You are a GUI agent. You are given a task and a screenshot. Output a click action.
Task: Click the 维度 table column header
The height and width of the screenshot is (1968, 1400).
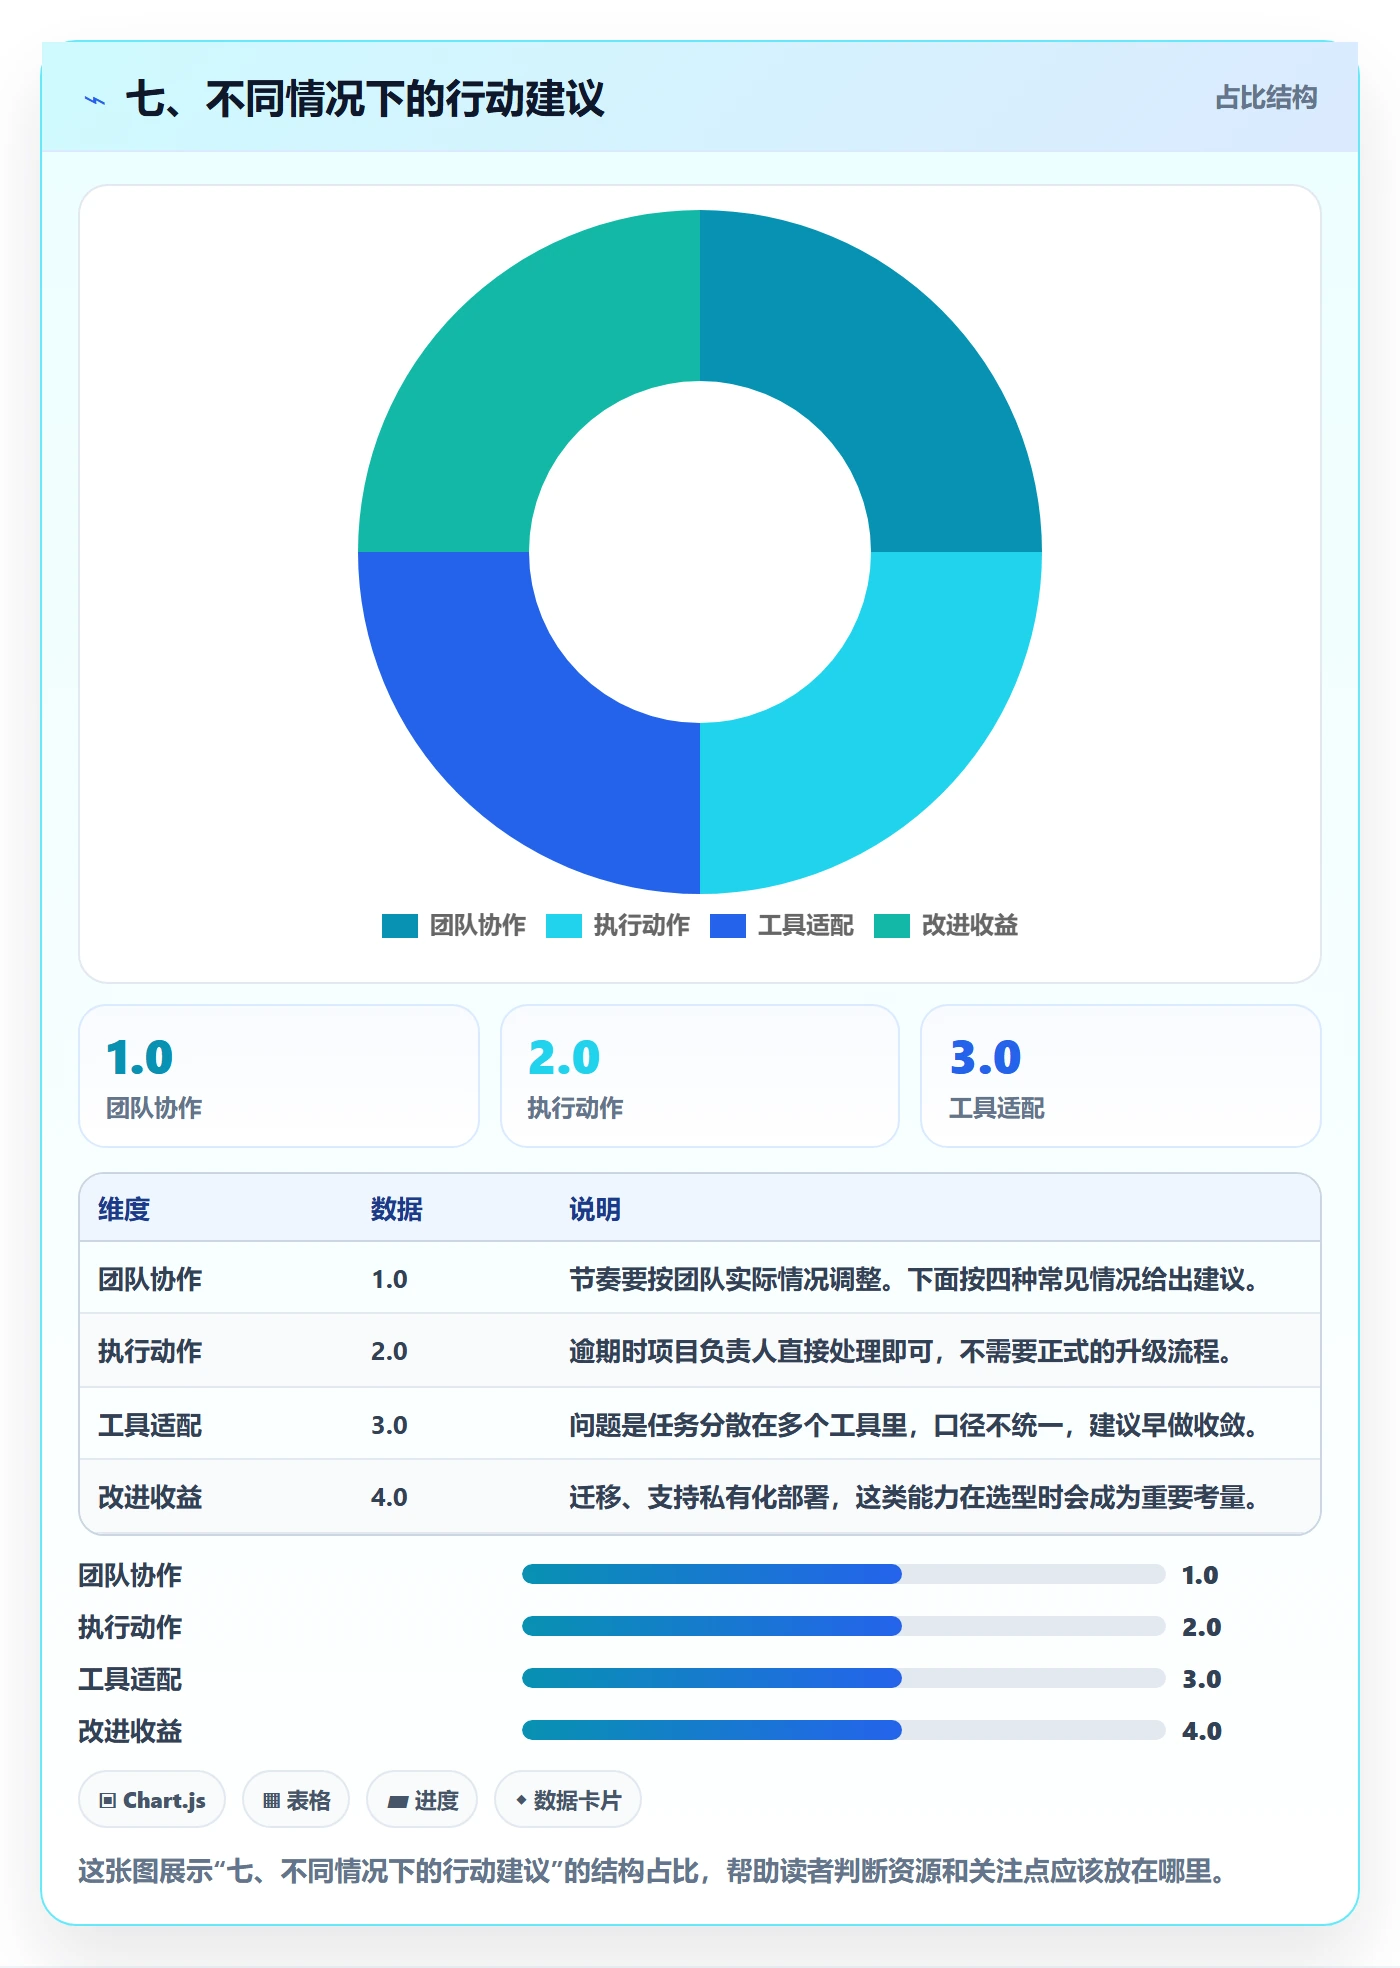pyautogui.click(x=124, y=1209)
